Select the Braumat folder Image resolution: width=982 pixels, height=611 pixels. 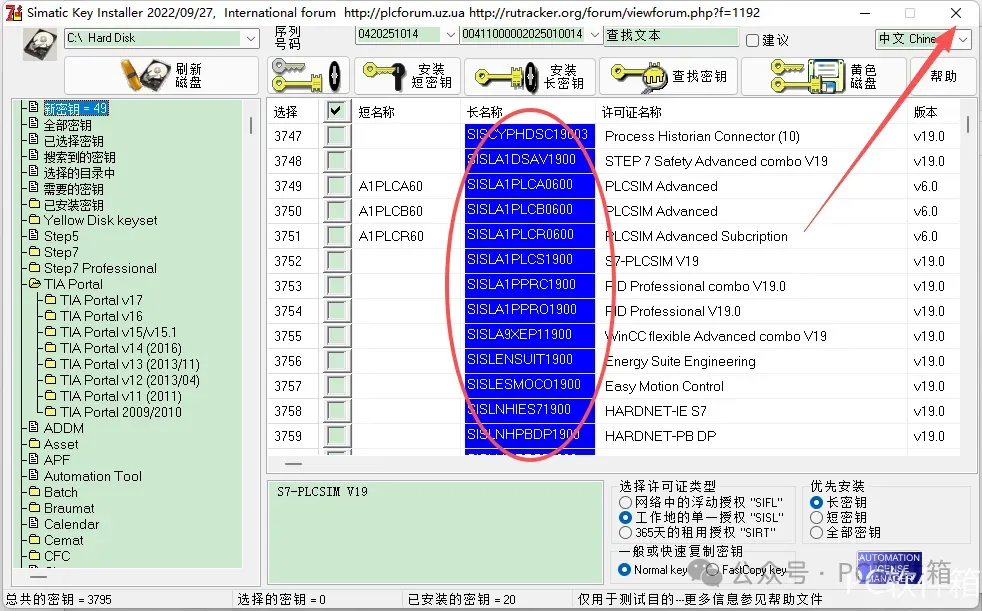click(x=69, y=508)
